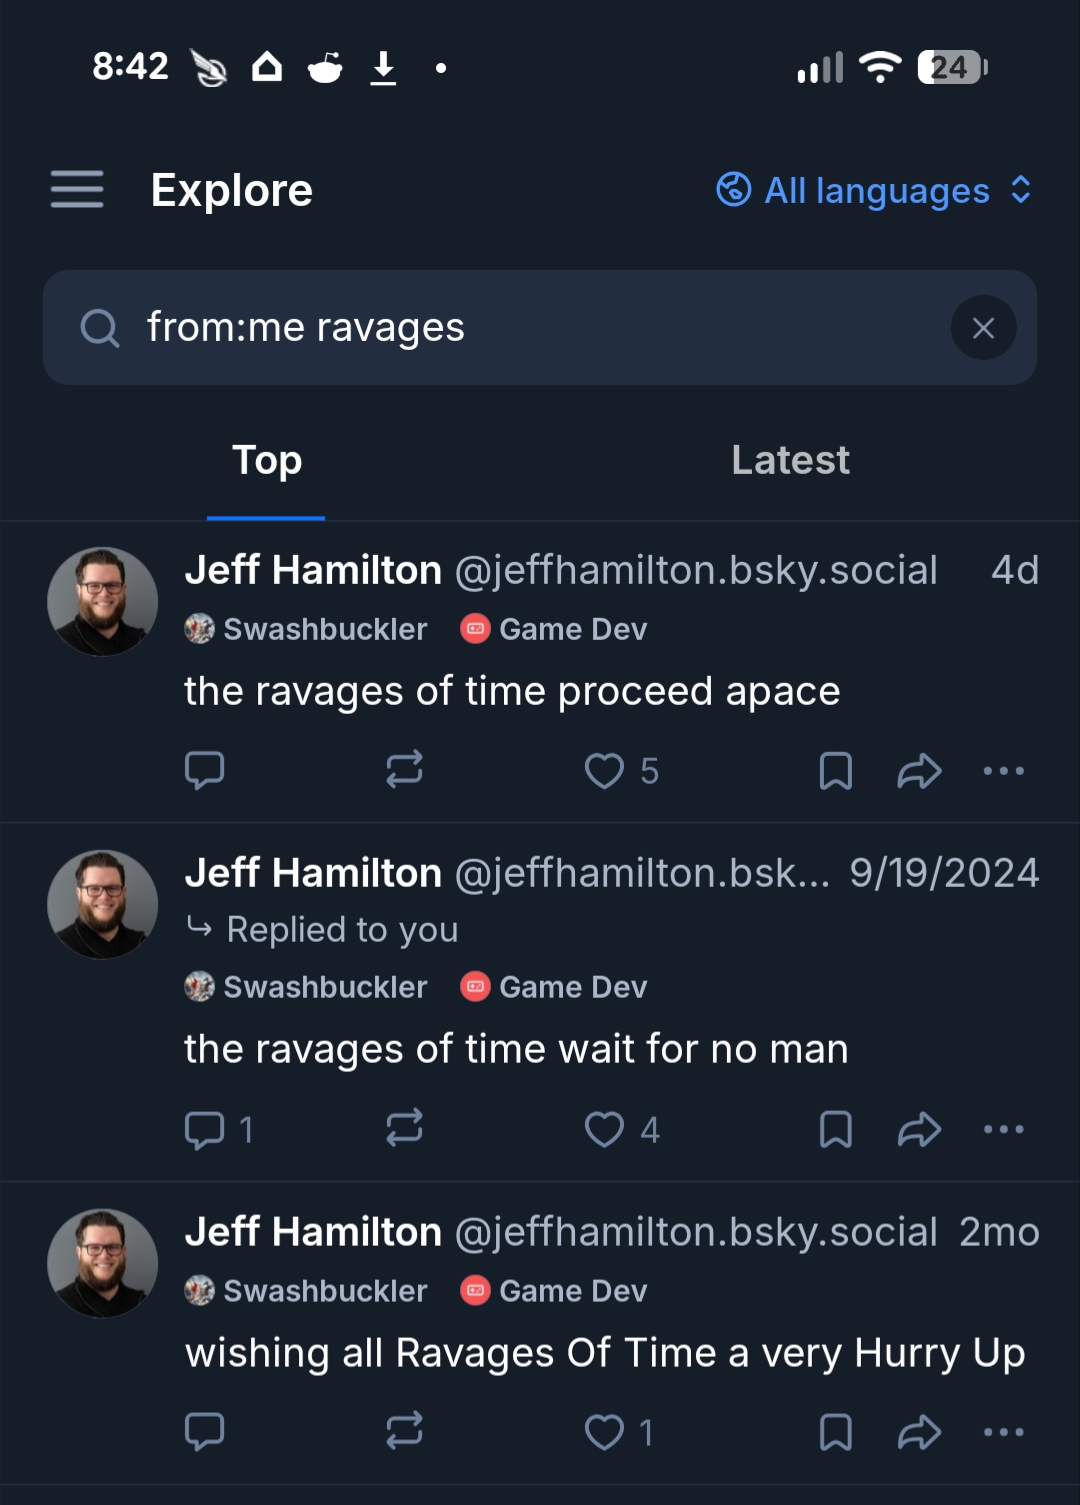This screenshot has width=1080, height=1505.
Task: Like the "proceed apace" post
Action: (x=604, y=771)
